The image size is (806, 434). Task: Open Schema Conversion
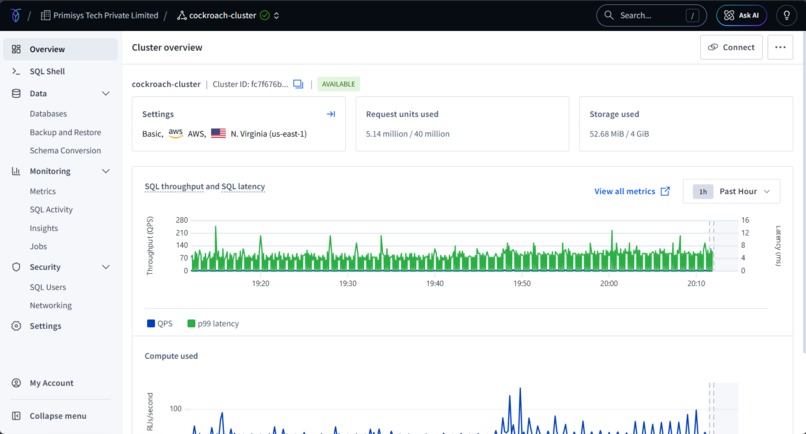[65, 151]
